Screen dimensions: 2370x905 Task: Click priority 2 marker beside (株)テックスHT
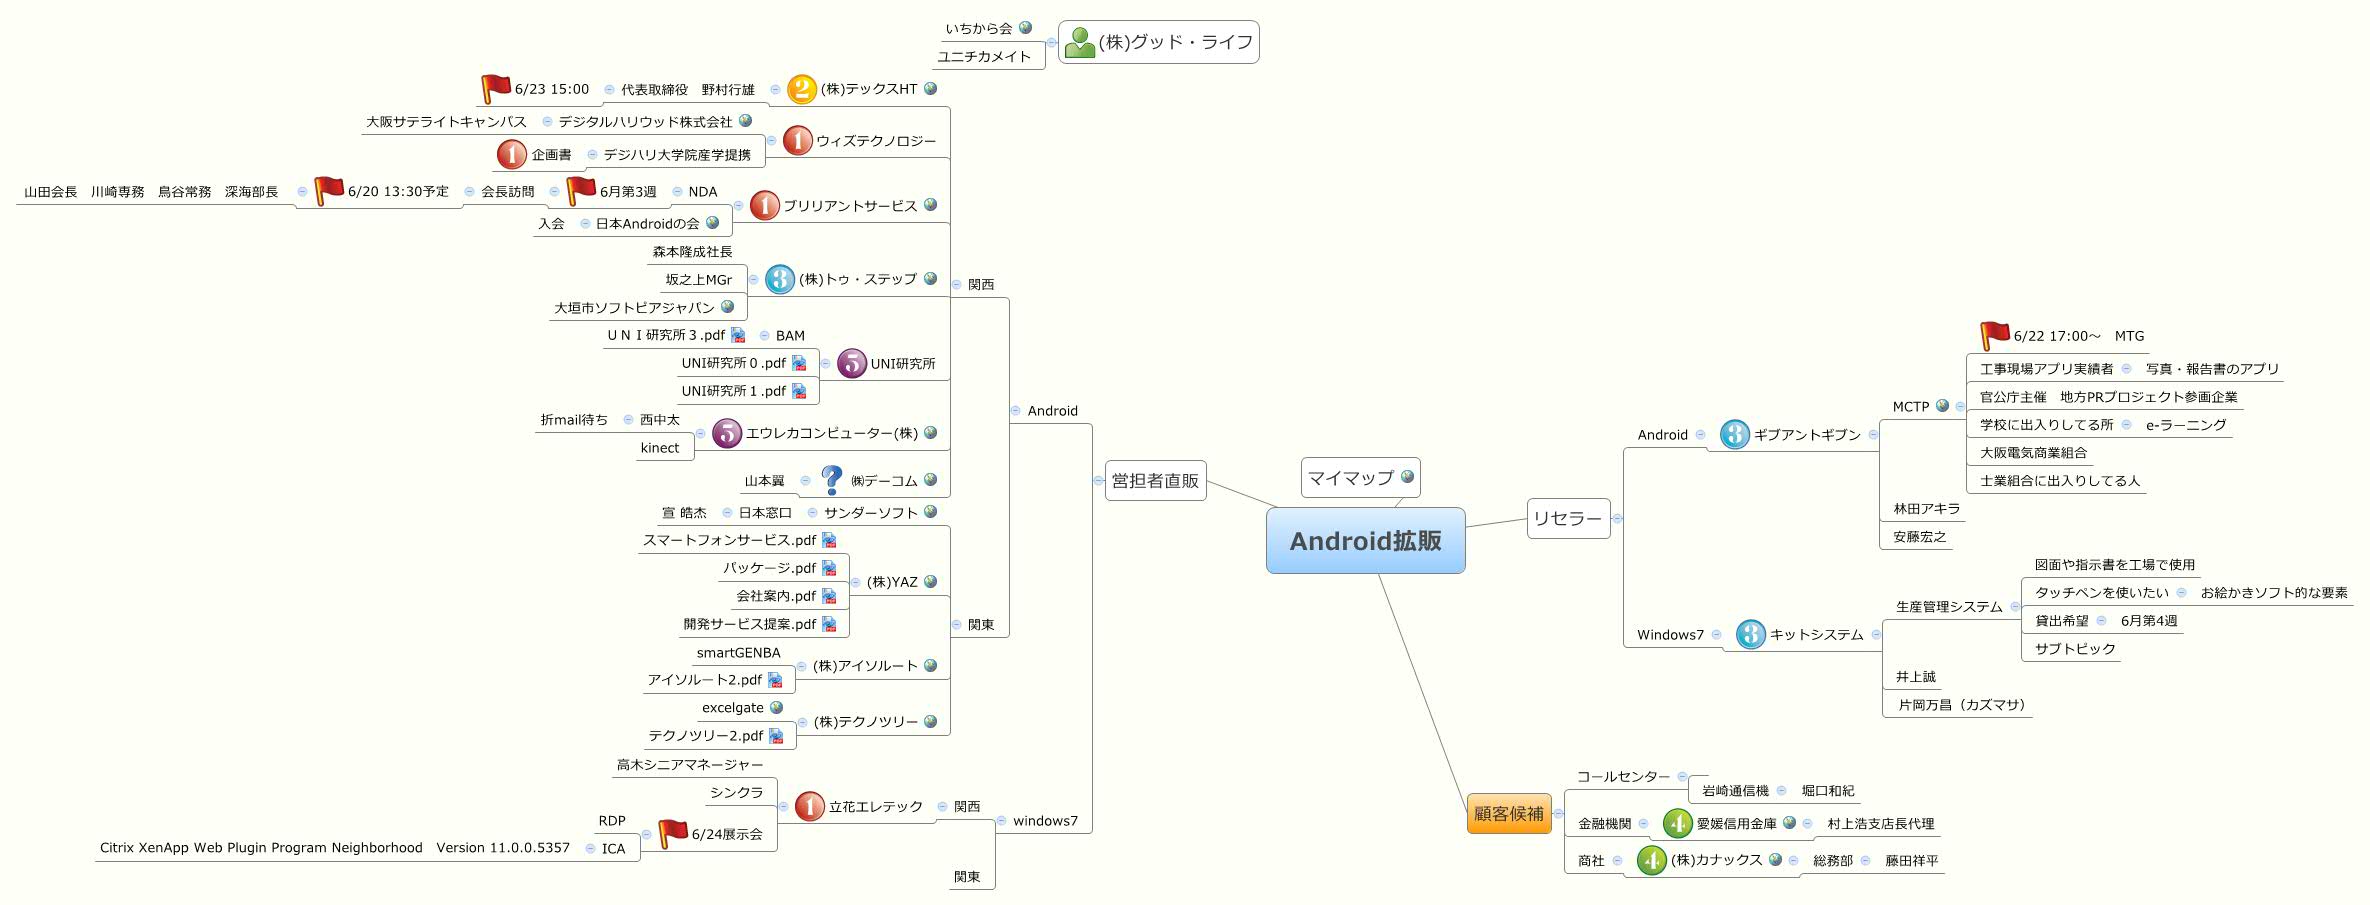point(802,89)
